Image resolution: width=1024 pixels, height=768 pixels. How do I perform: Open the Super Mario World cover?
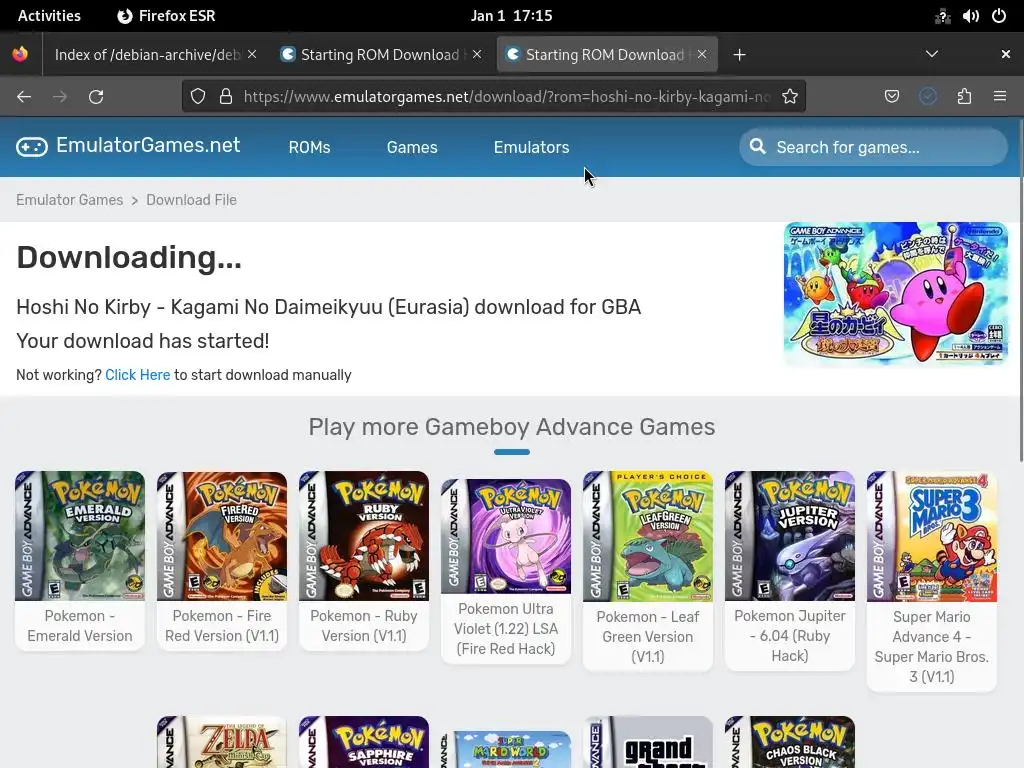(505, 750)
